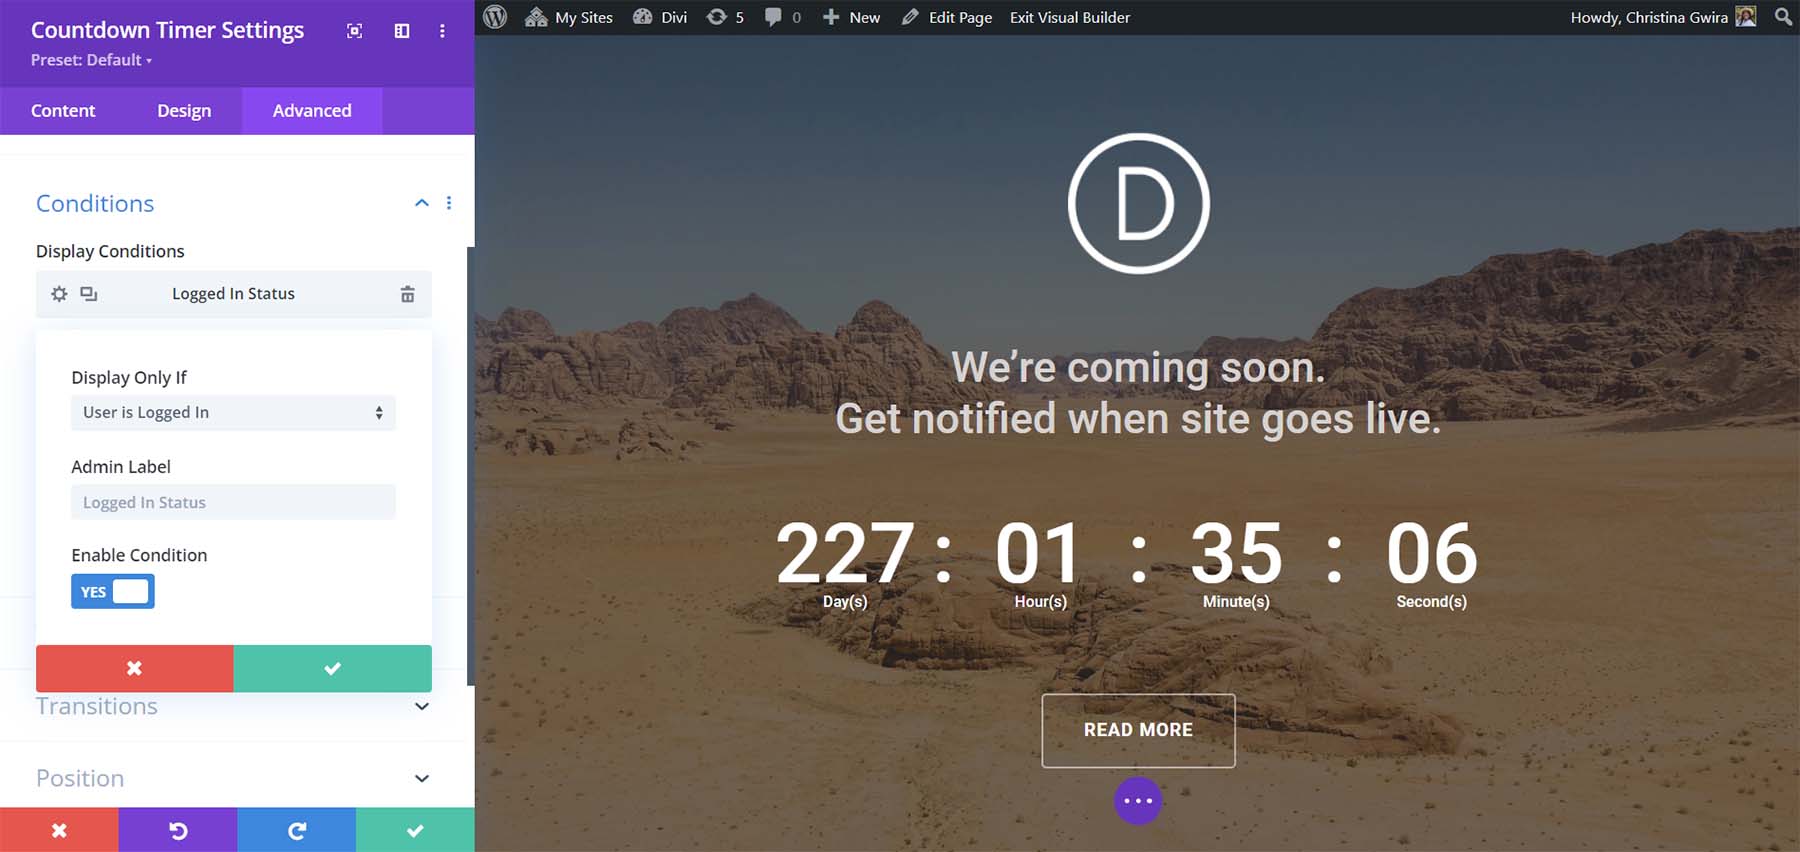Viewport: 1800px width, 852px height.
Task: Redo the last change
Action: 297,830
